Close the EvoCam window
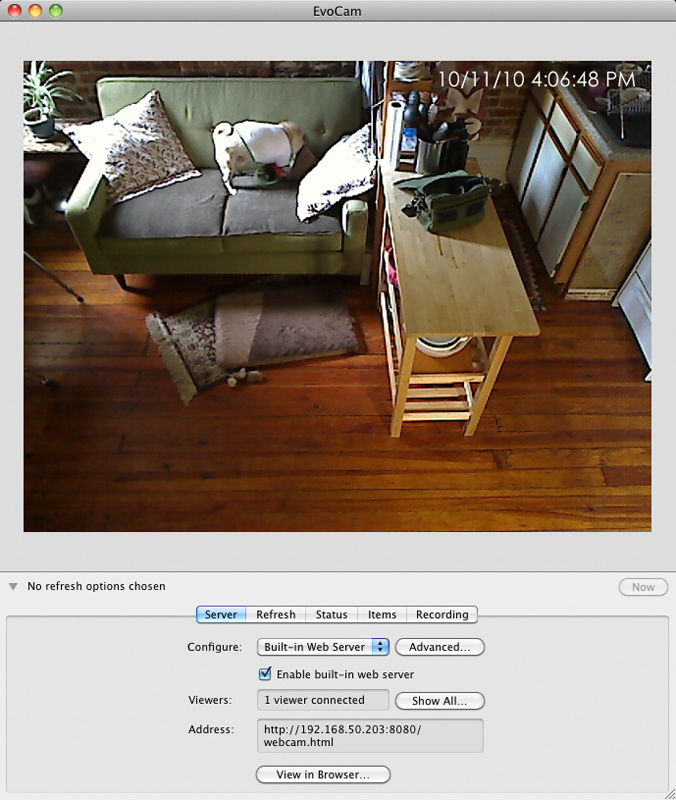This screenshot has width=676, height=800. click(x=15, y=10)
